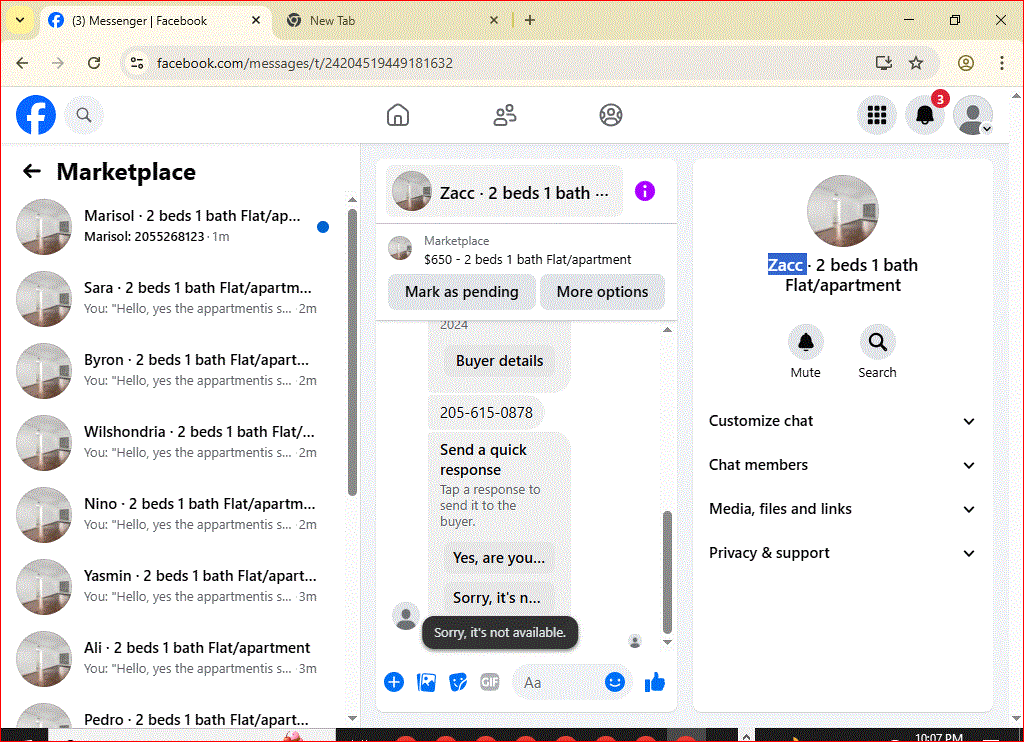The height and width of the screenshot is (742, 1024).
Task: Send a thumbs-up like
Action: tap(654, 683)
